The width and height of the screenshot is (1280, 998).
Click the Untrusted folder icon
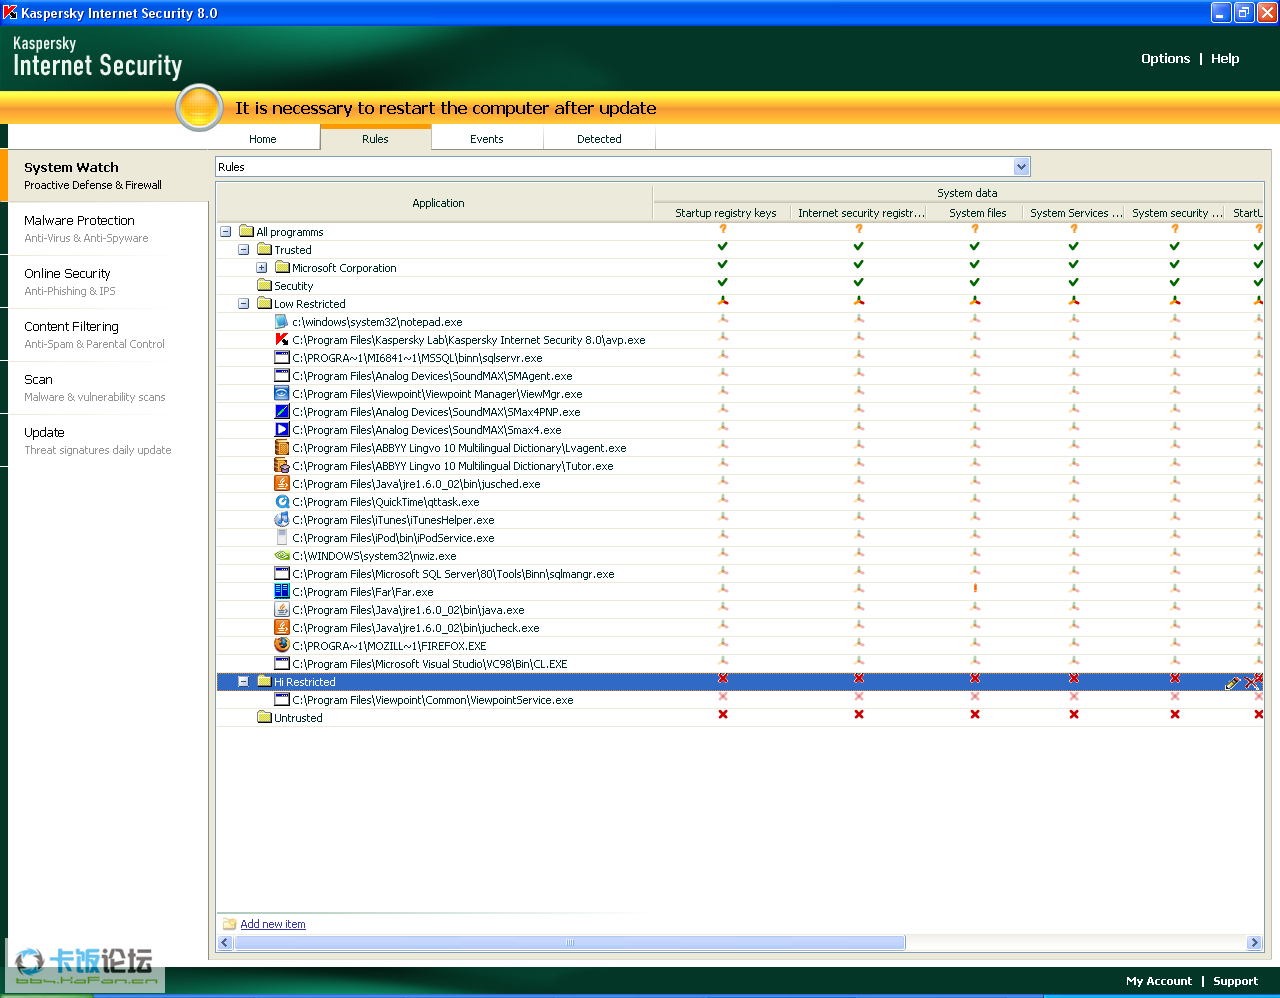click(264, 718)
